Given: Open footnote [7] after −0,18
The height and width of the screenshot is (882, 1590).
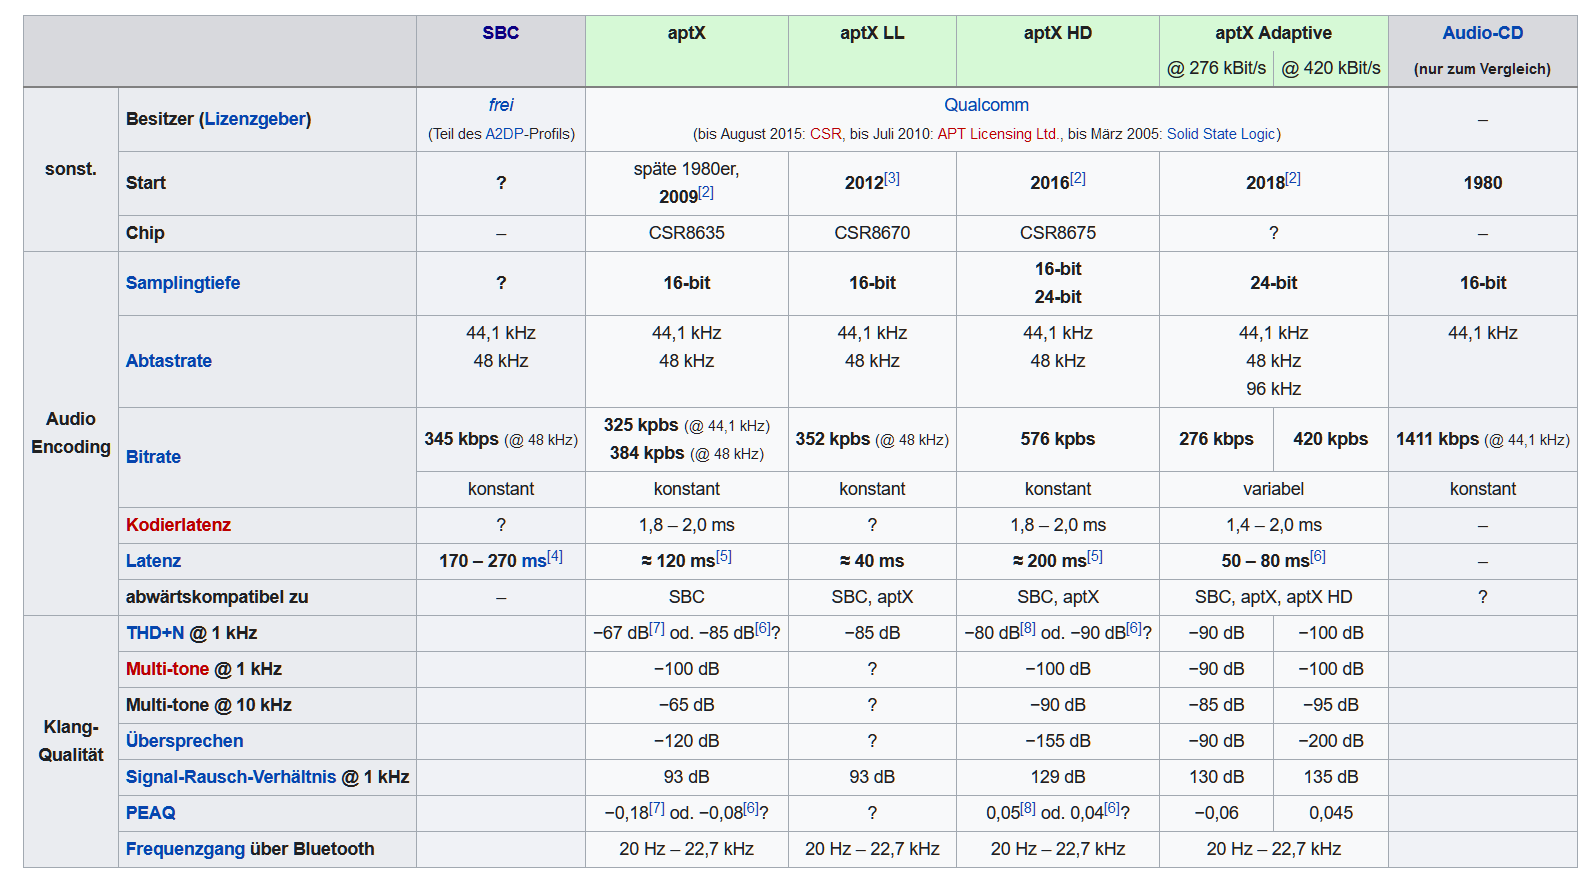Looking at the screenshot, I should (657, 808).
